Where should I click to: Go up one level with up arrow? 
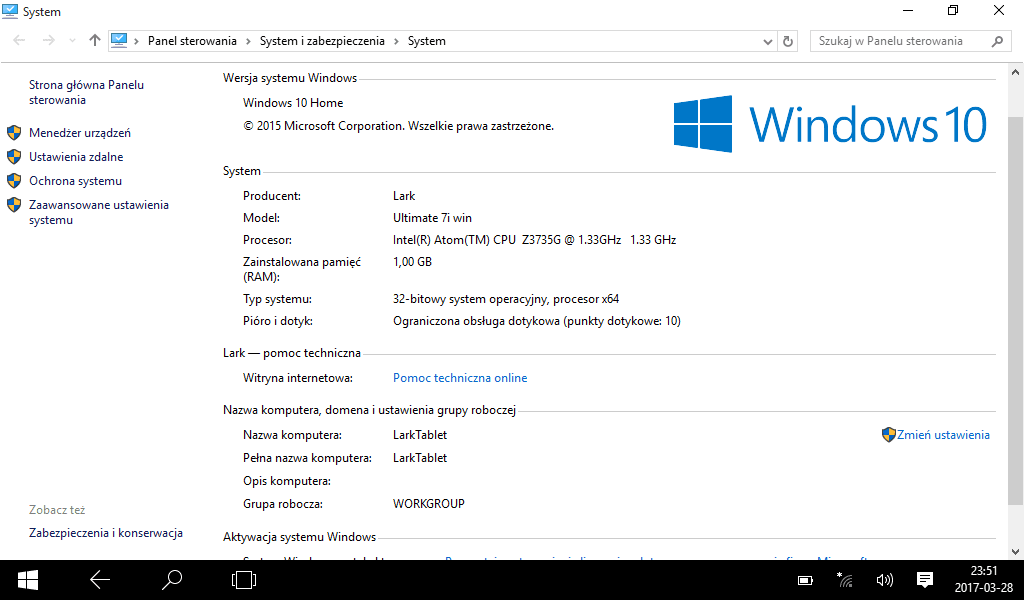pyautogui.click(x=95, y=40)
